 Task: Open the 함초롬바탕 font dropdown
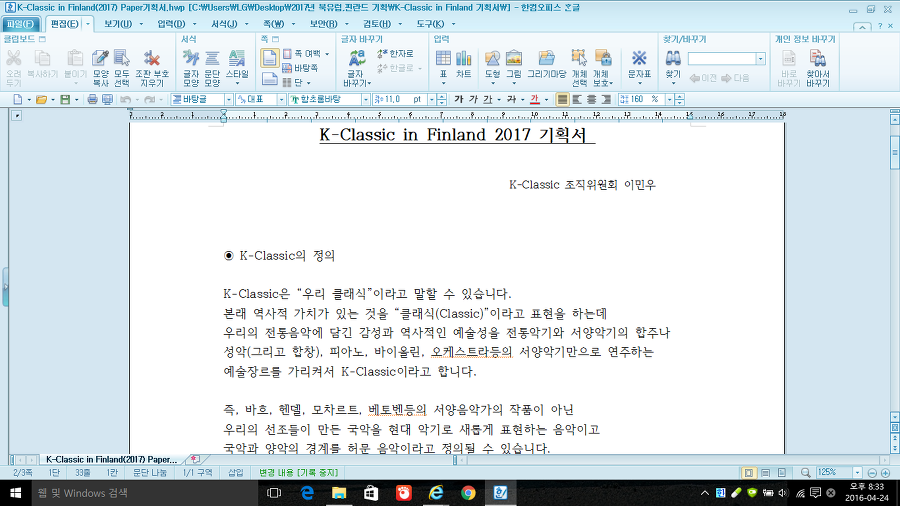pos(365,99)
